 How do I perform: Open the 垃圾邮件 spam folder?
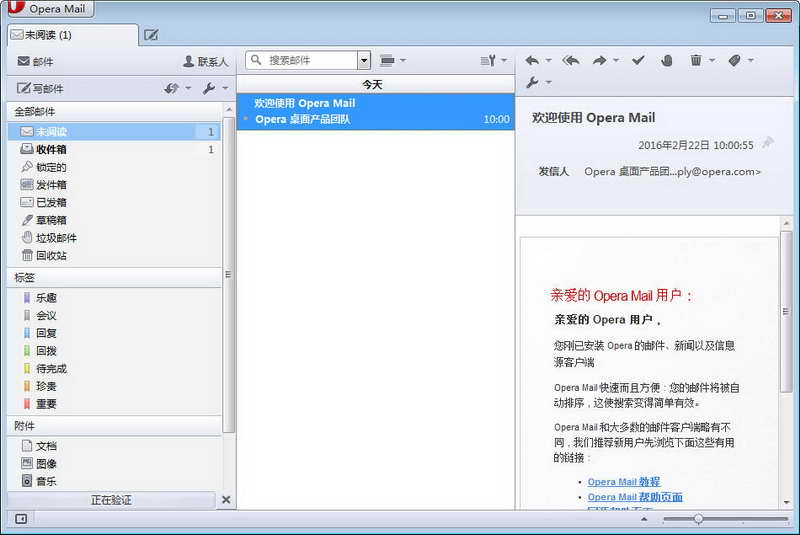114,238
